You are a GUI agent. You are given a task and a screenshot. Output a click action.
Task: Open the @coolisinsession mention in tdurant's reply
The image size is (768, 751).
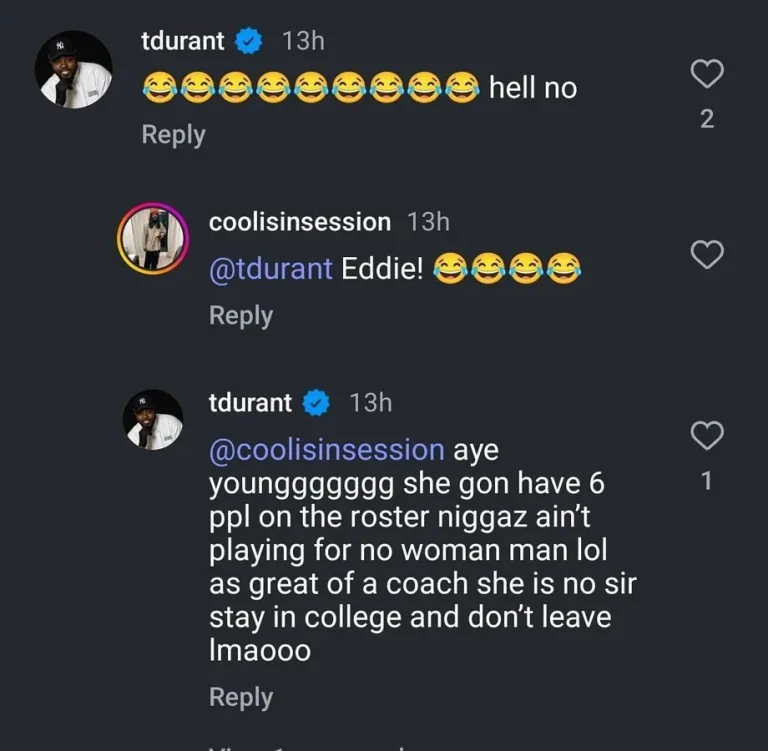tap(326, 450)
